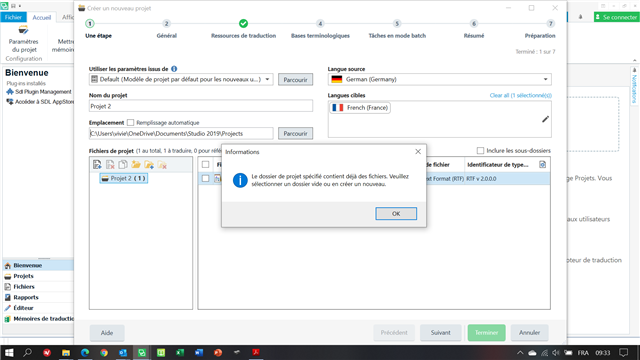This screenshot has height=360, width=640.
Task: Click the Terminer button
Action: coord(487,333)
